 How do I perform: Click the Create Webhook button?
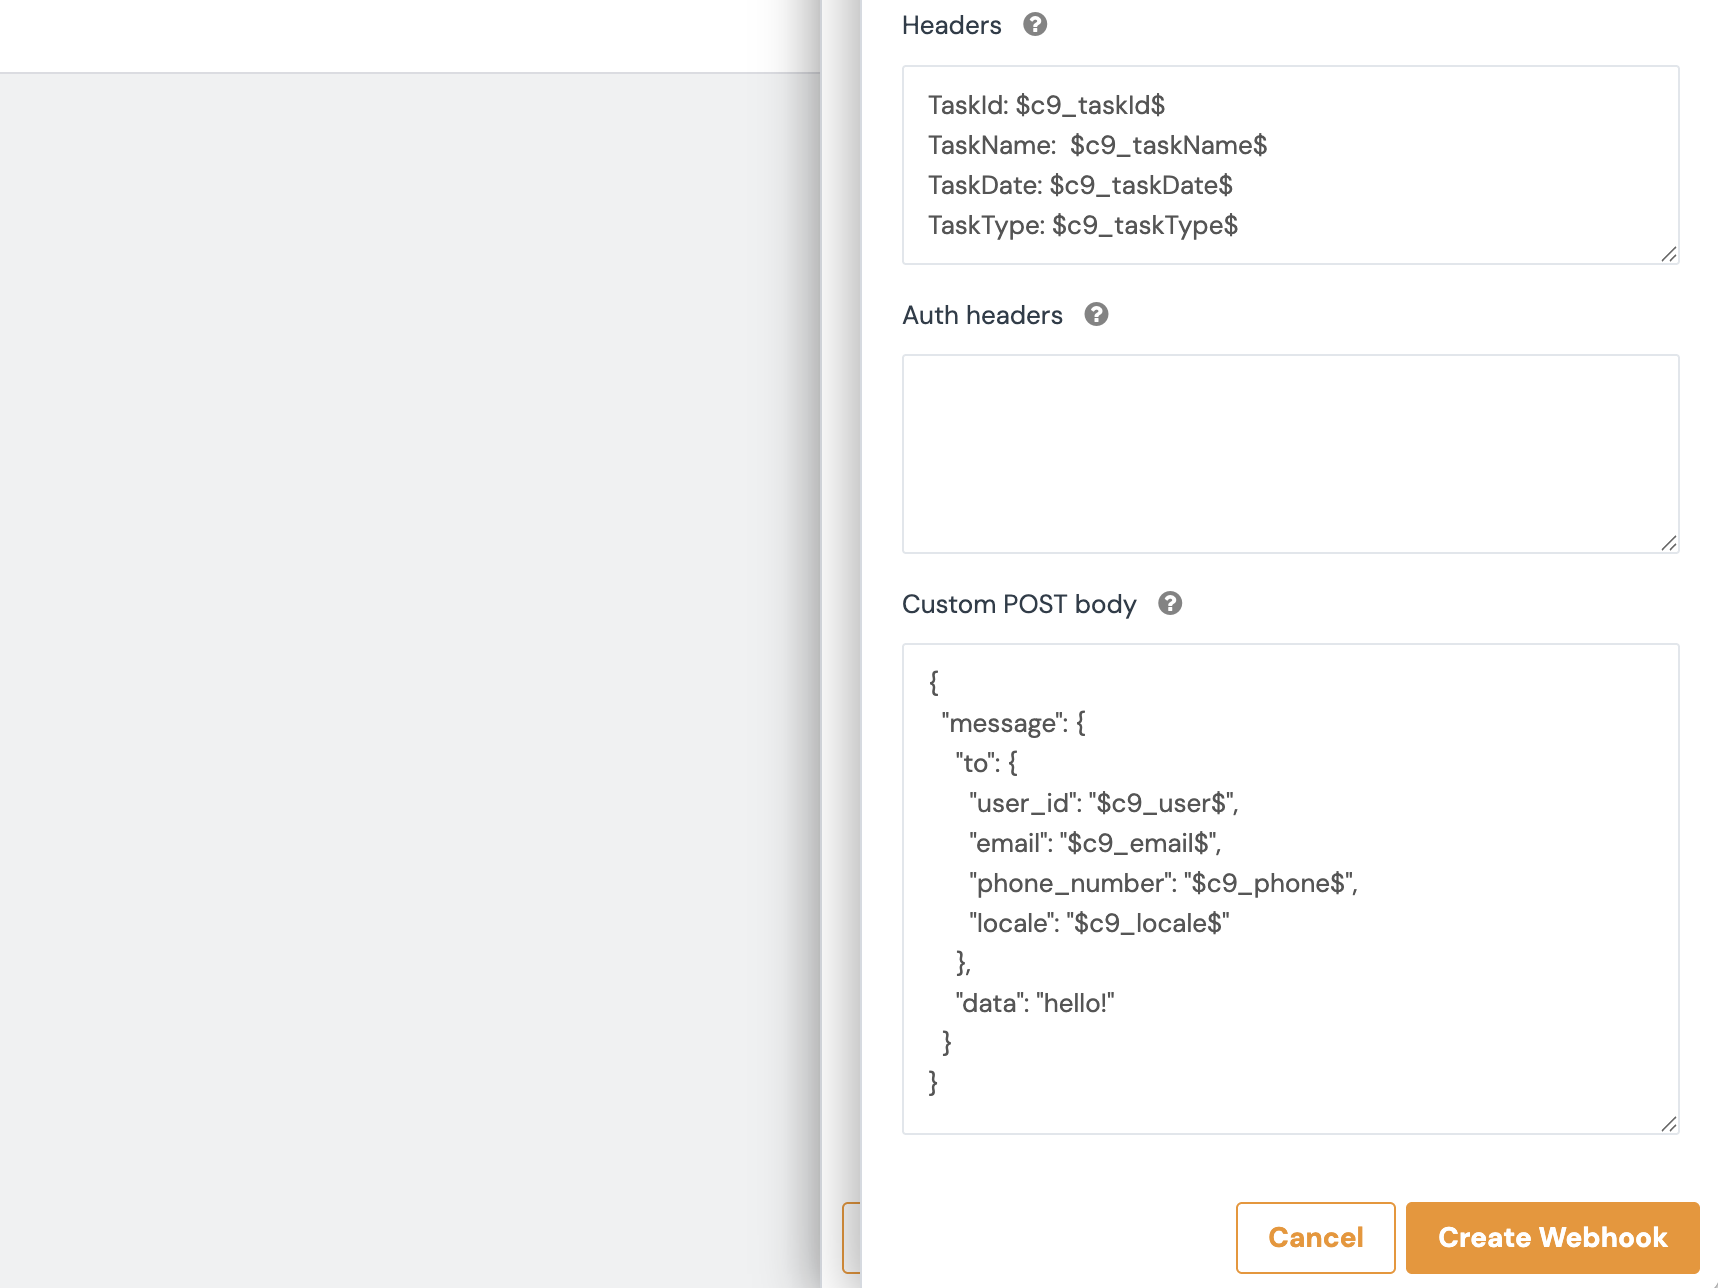[x=1552, y=1237]
